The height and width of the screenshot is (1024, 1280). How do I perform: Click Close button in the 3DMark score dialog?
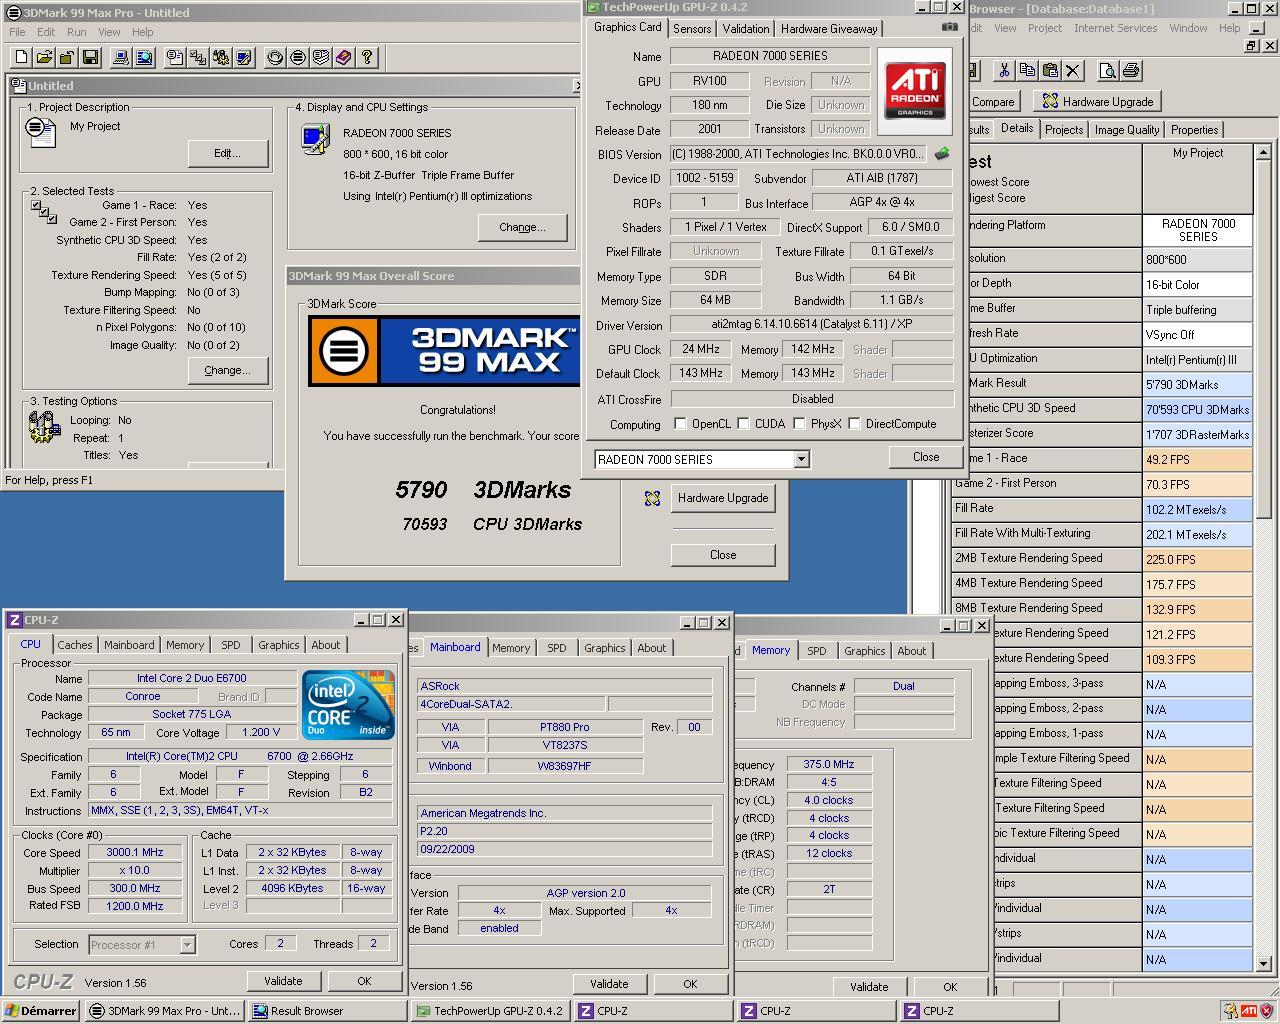(x=723, y=555)
